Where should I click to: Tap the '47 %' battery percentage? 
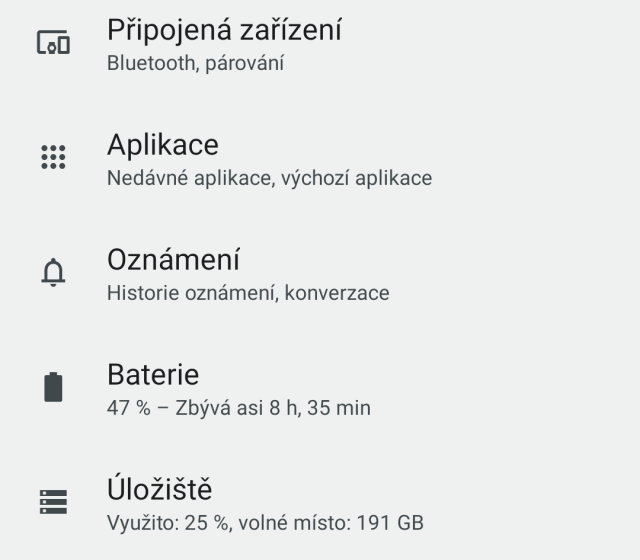click(x=127, y=408)
